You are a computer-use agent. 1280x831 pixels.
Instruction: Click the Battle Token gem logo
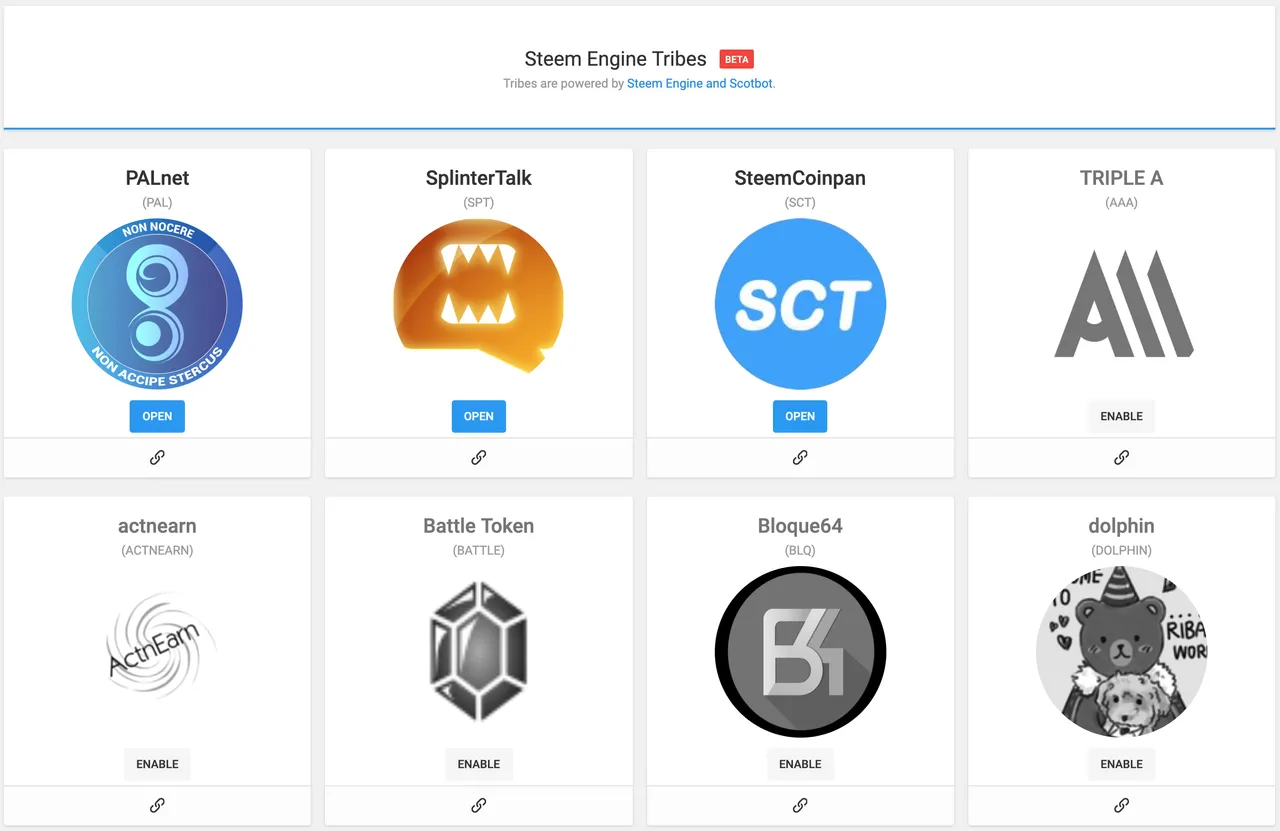[479, 653]
